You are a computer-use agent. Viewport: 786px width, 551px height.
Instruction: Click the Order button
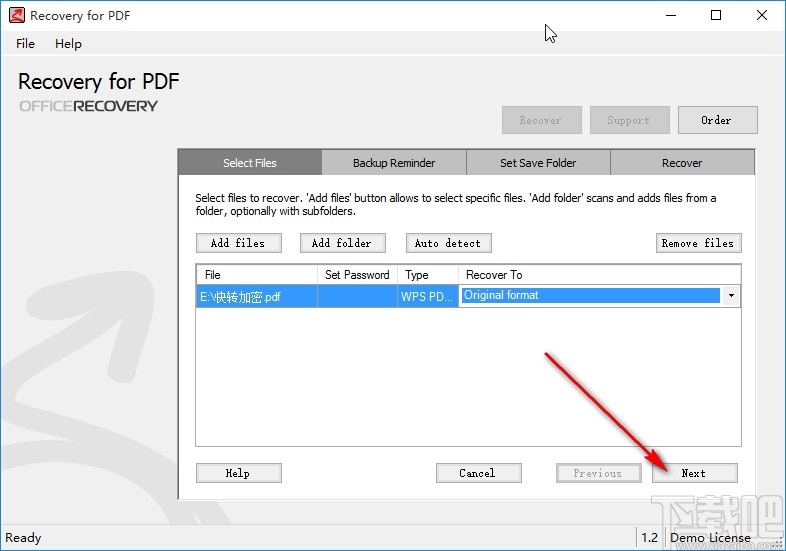pos(717,120)
